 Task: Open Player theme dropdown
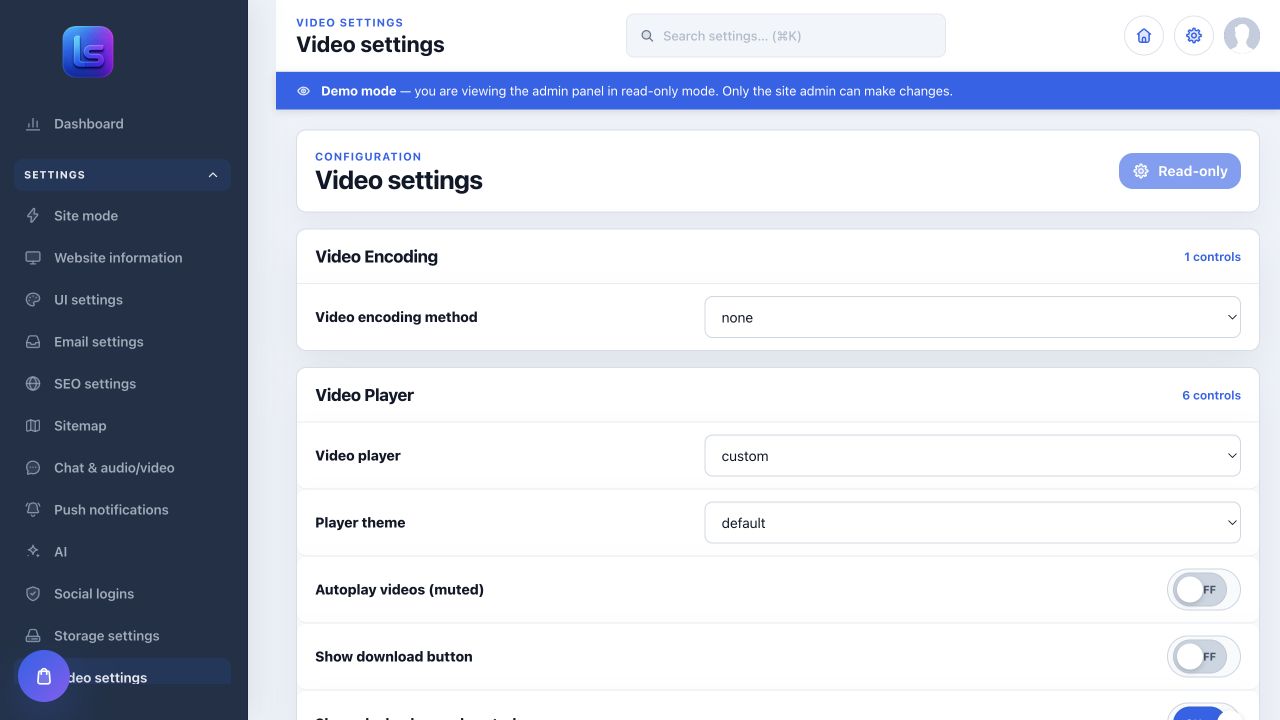pyautogui.click(x=973, y=522)
